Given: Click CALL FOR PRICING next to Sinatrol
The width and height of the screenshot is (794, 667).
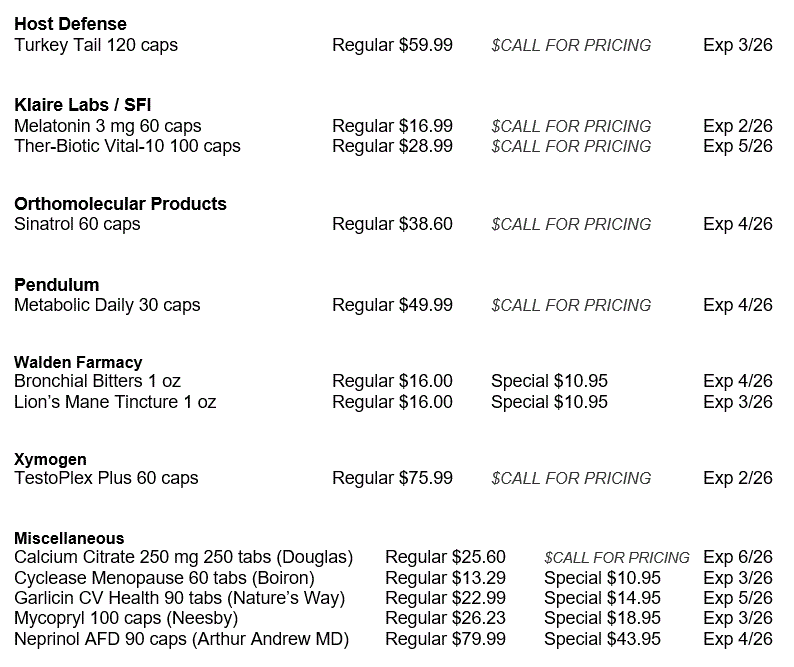Looking at the screenshot, I should click(570, 224).
